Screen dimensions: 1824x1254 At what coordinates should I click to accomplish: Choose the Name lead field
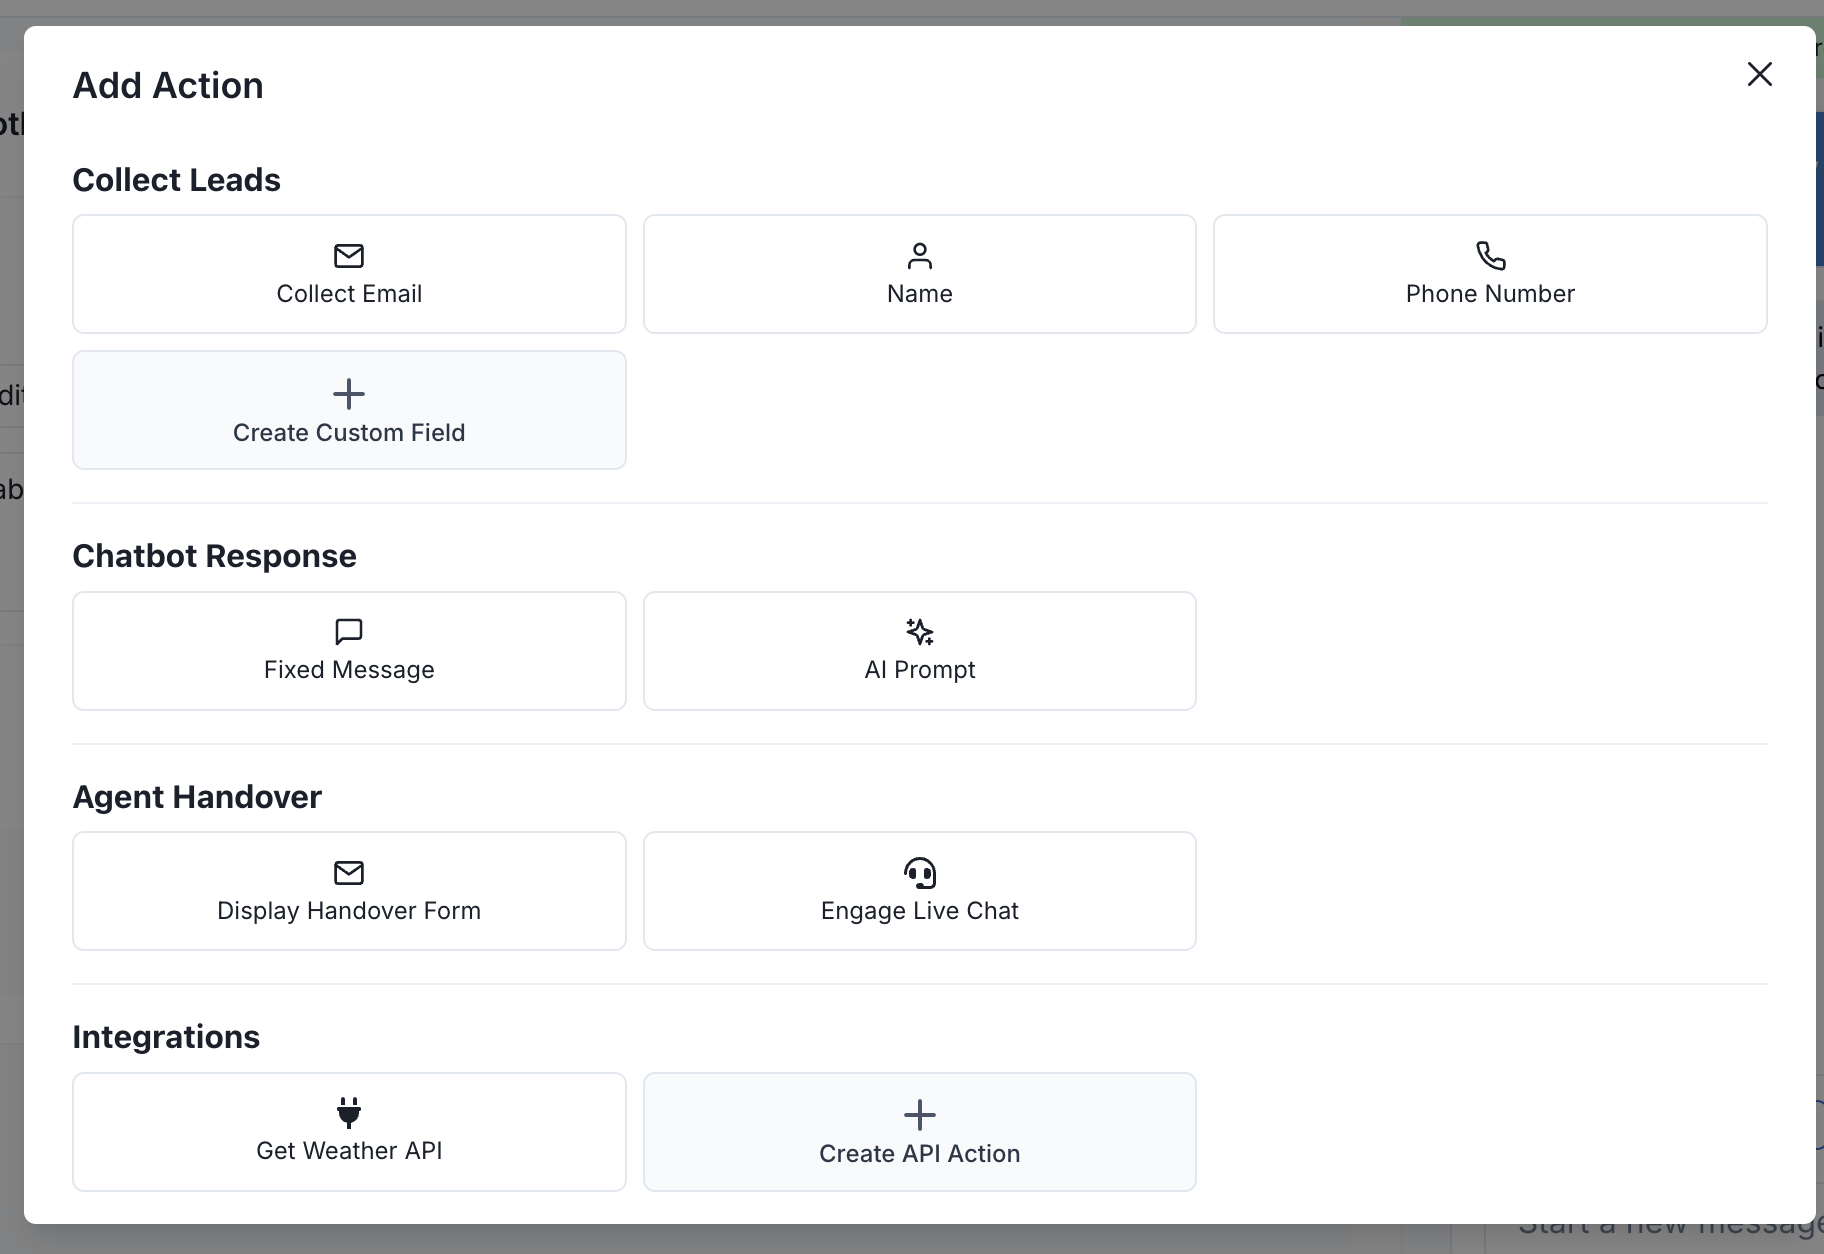(x=919, y=274)
